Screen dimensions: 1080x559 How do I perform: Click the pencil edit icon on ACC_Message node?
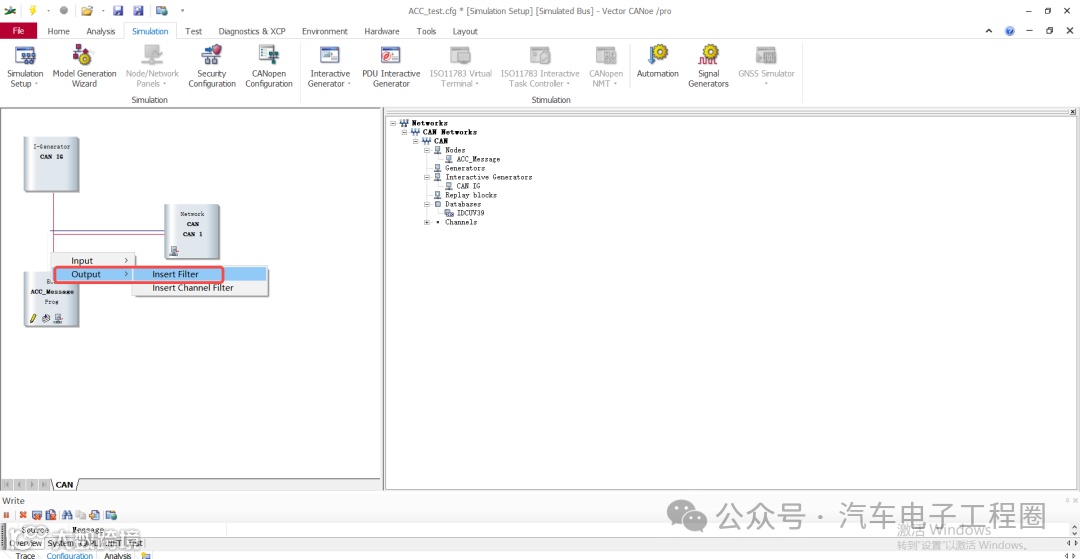tap(32, 319)
